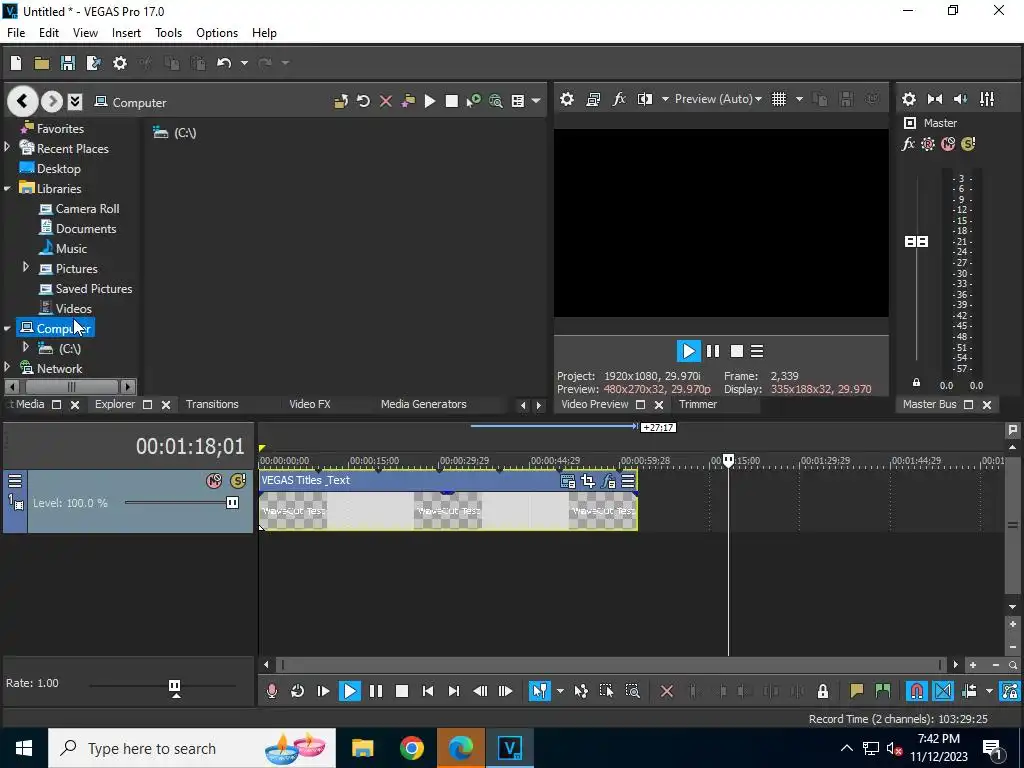This screenshot has width=1024, height=768.
Task: Click Play From Start in transport bar
Action: tap(323, 691)
